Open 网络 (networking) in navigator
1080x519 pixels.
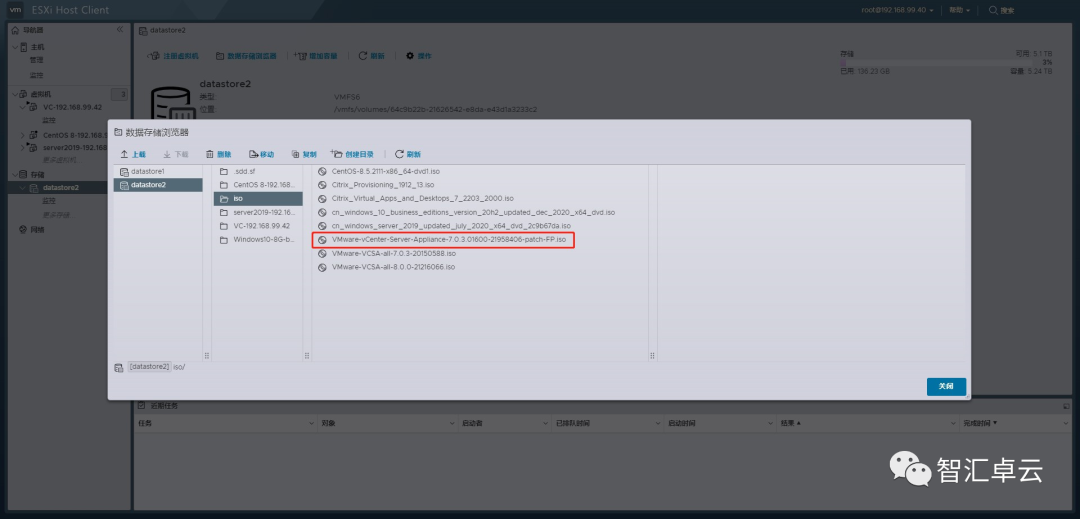coord(37,230)
